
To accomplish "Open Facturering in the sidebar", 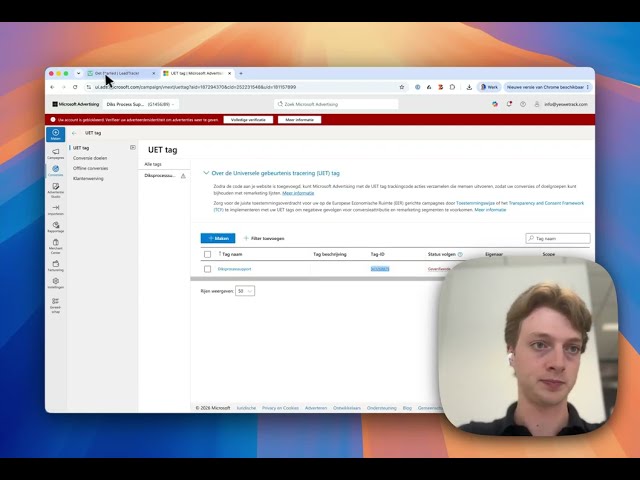I will click(56, 266).
